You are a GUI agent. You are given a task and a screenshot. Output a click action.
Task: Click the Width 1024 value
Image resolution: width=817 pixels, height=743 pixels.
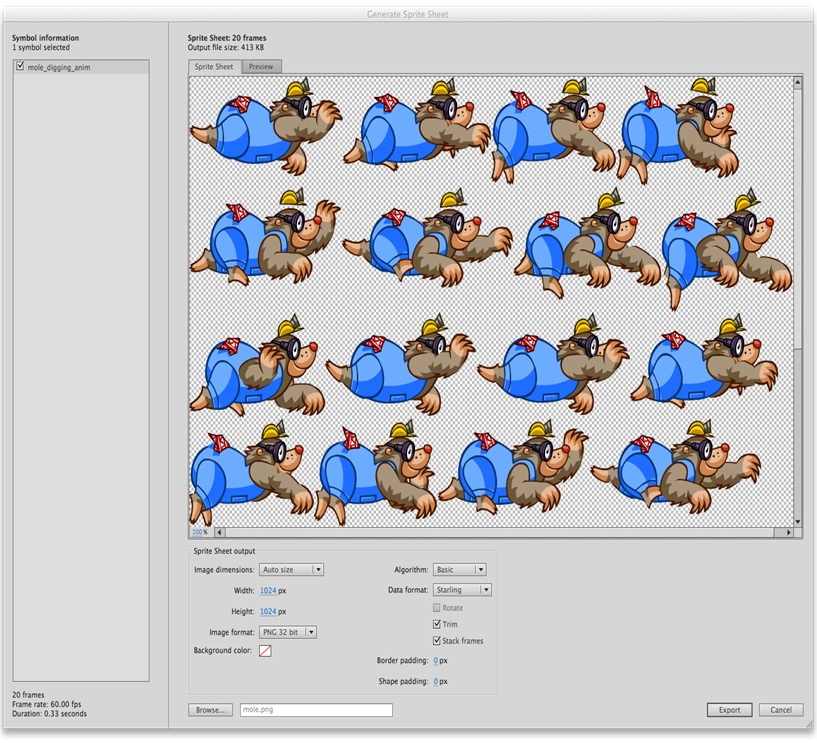click(x=268, y=591)
